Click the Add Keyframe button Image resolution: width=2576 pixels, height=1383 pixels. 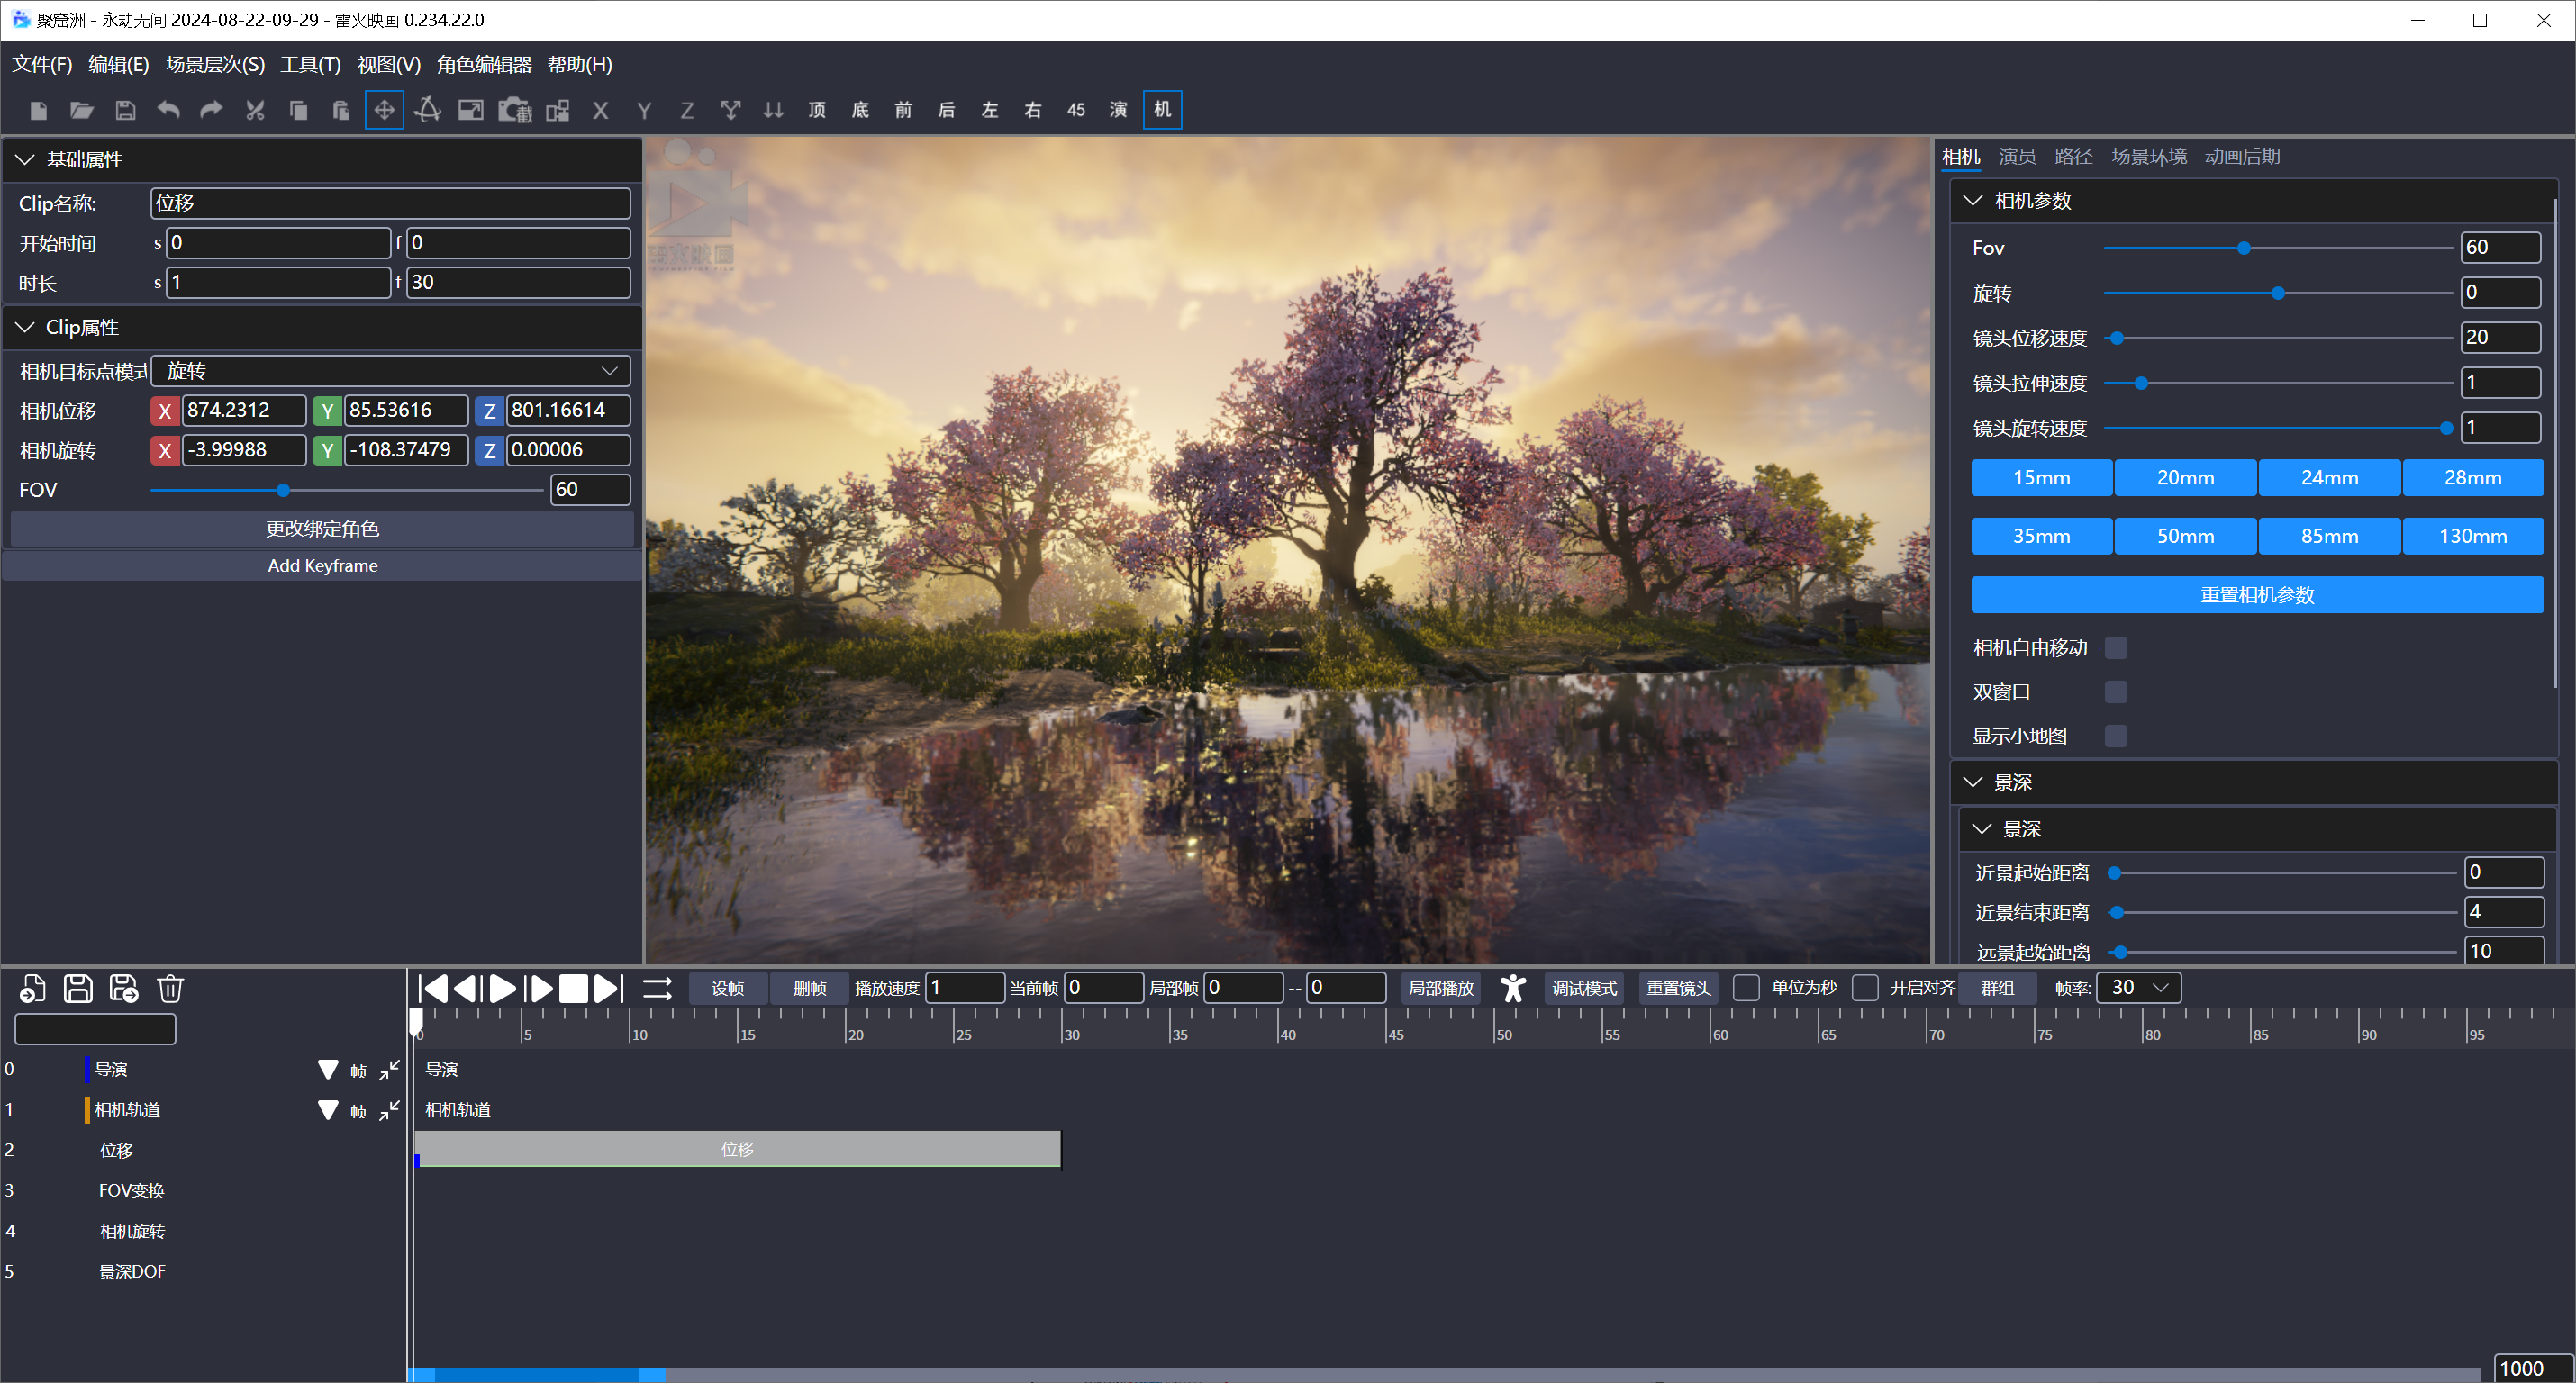coord(322,566)
